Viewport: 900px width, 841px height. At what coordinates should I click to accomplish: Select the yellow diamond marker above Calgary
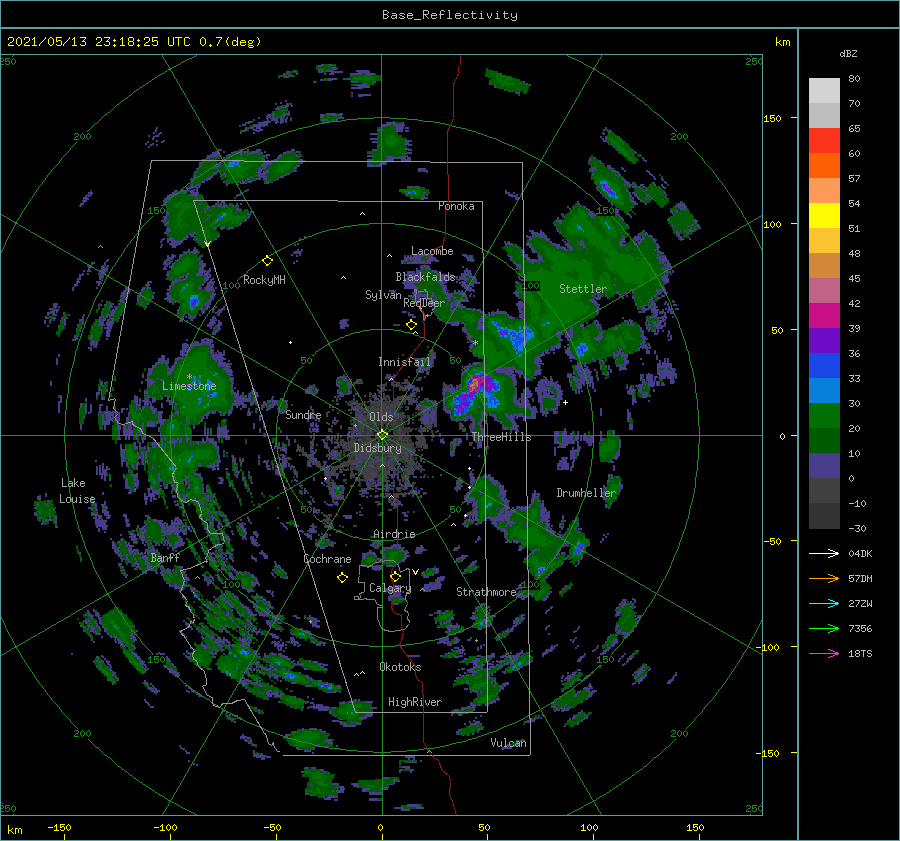point(395,576)
